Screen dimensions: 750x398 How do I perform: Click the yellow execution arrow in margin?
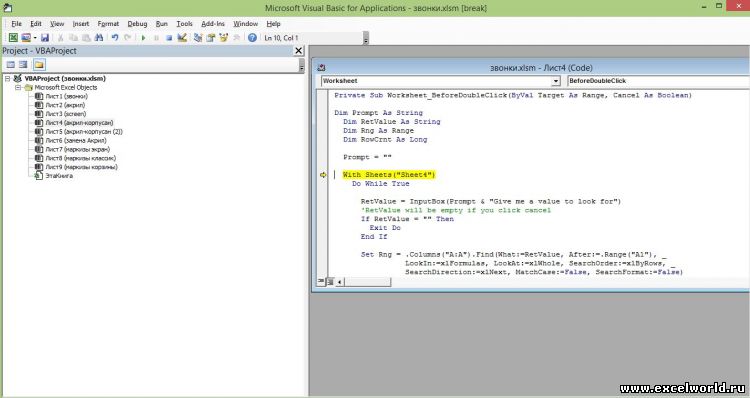click(323, 175)
